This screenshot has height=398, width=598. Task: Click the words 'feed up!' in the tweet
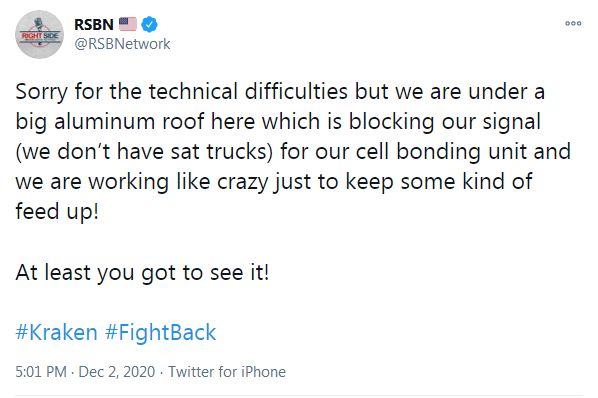click(x=57, y=212)
